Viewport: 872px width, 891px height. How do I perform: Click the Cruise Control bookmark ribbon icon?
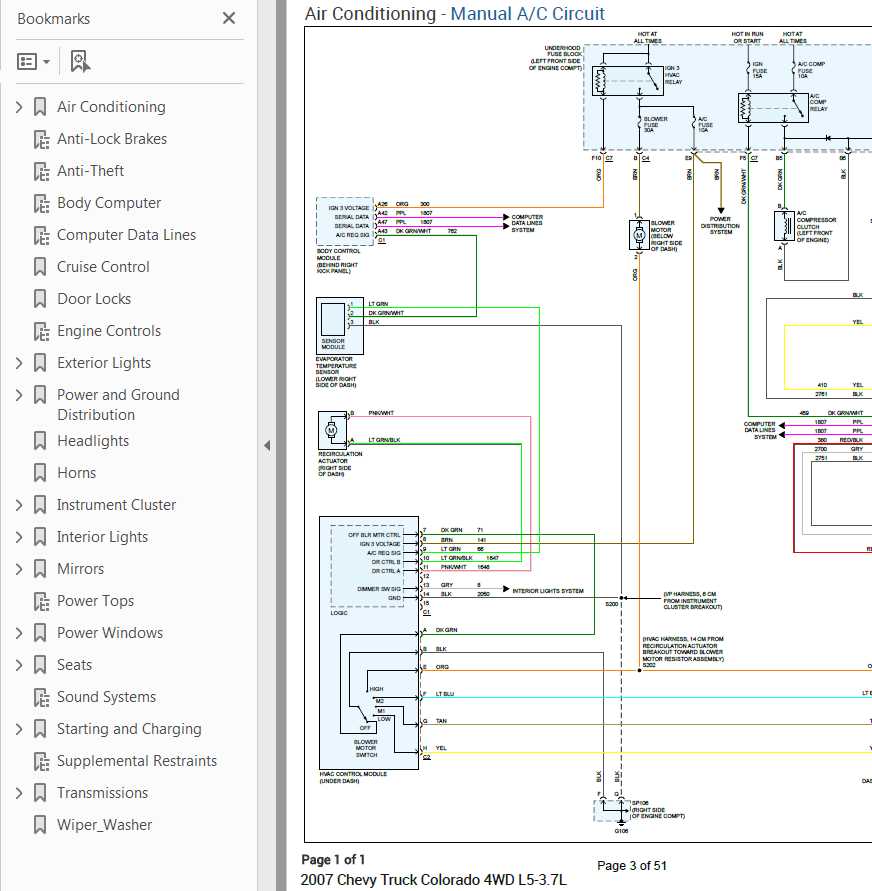tap(40, 267)
